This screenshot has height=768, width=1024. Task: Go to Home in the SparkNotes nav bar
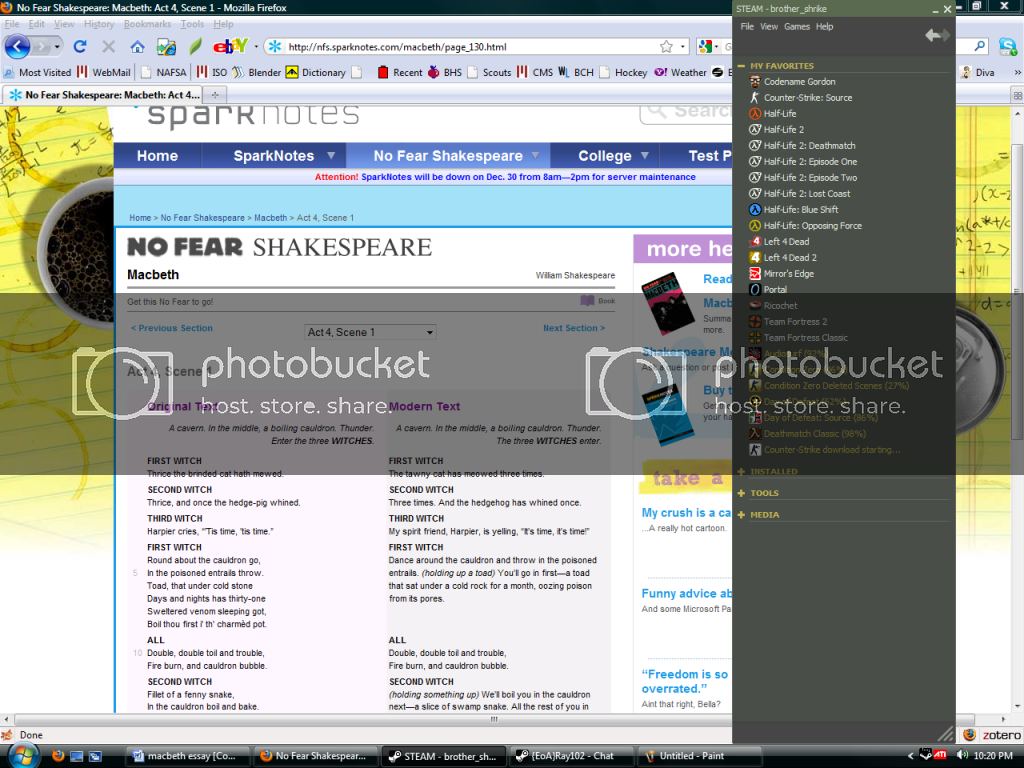(x=157, y=155)
